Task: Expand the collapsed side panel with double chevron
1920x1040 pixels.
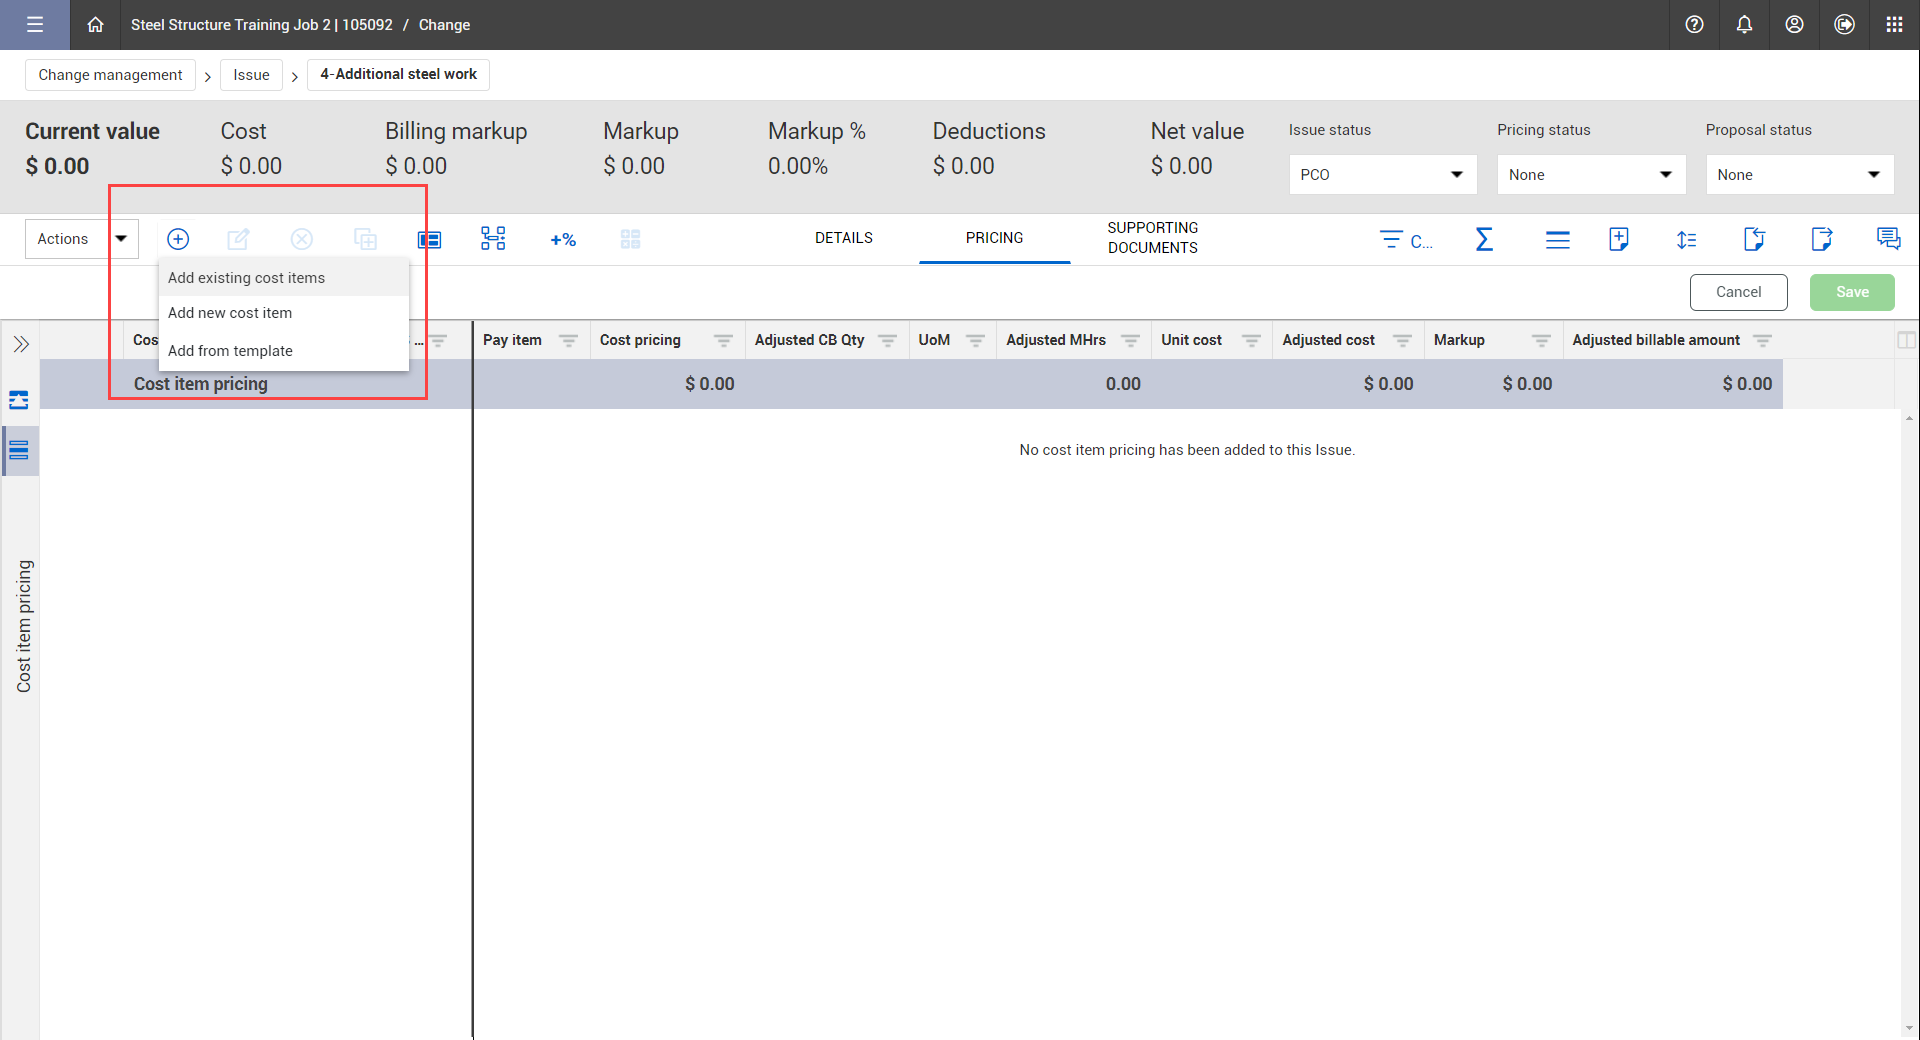Action: (x=21, y=345)
